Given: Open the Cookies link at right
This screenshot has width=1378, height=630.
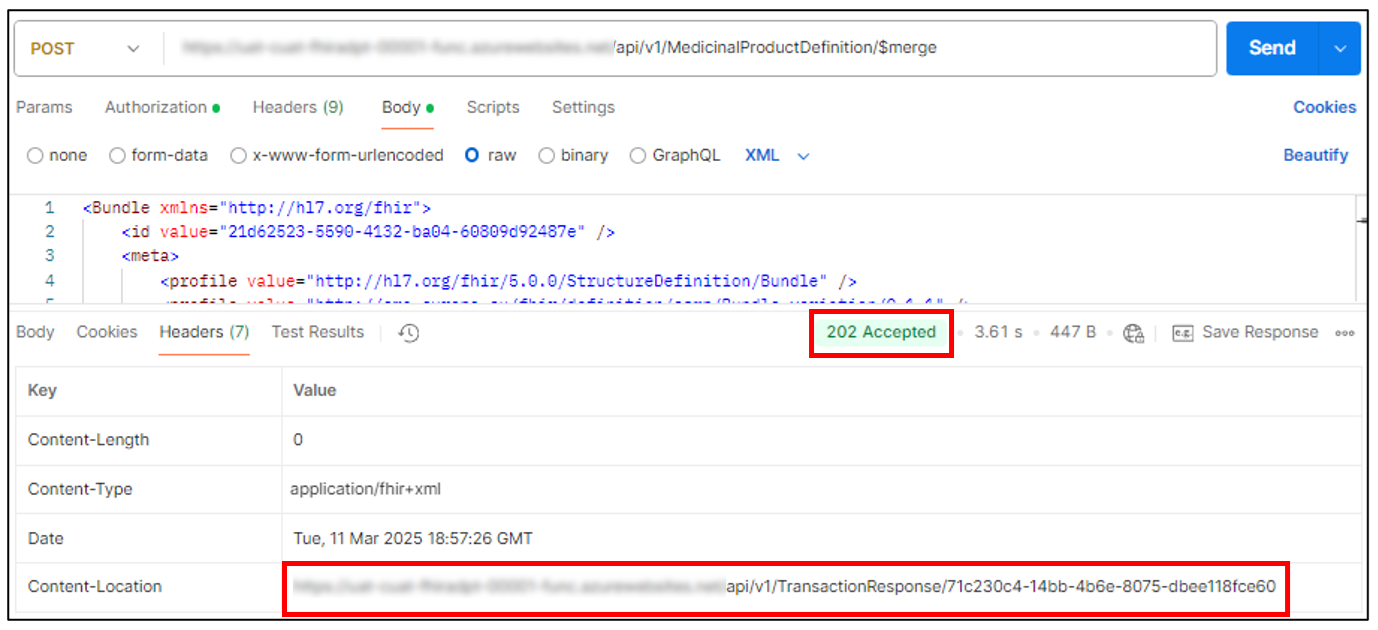Looking at the screenshot, I should [x=1324, y=107].
